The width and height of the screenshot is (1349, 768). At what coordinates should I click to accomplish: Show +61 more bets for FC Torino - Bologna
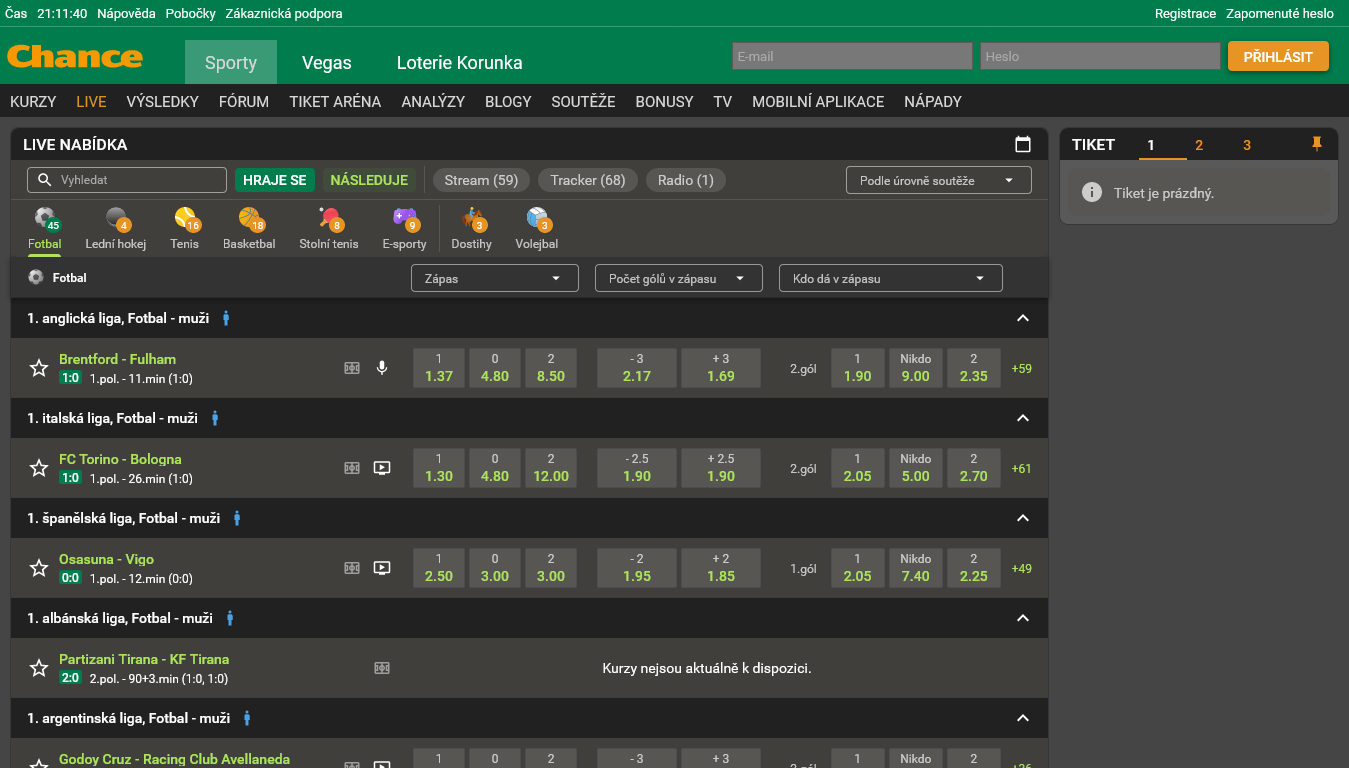[1021, 468]
